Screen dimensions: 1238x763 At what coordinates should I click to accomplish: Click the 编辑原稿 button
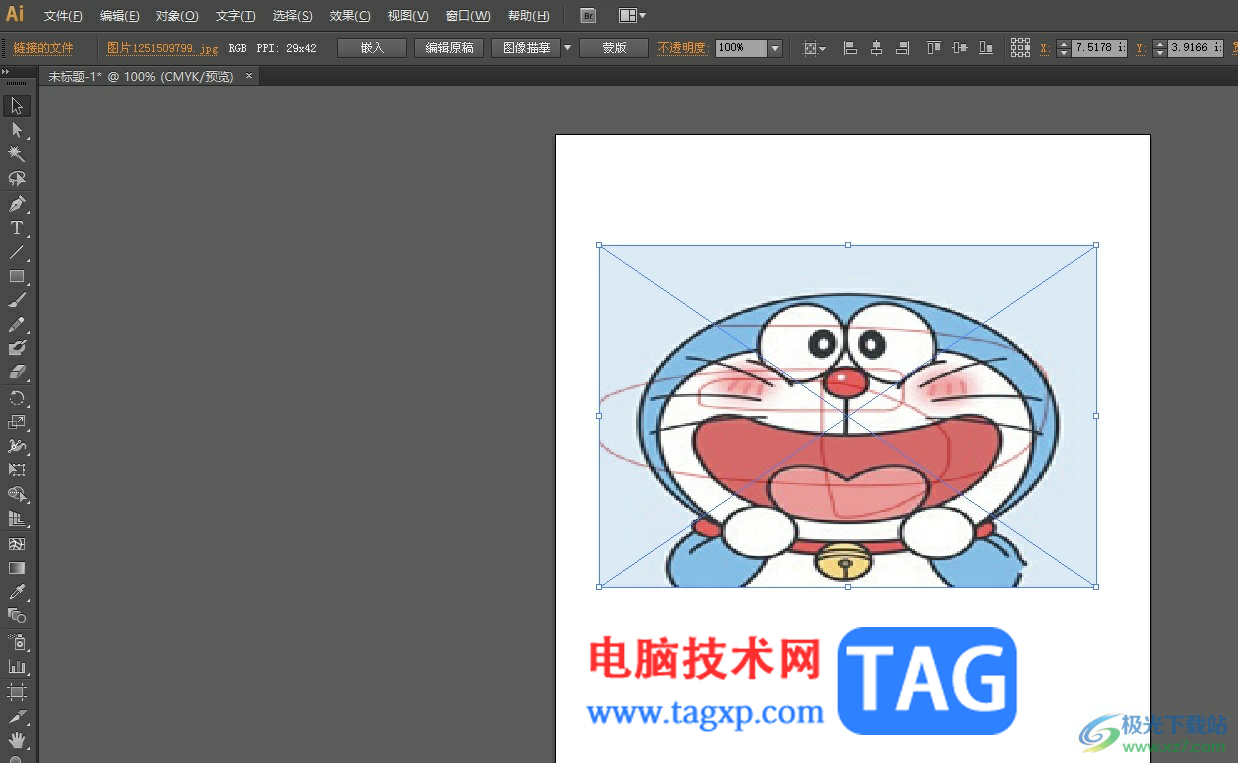click(449, 48)
